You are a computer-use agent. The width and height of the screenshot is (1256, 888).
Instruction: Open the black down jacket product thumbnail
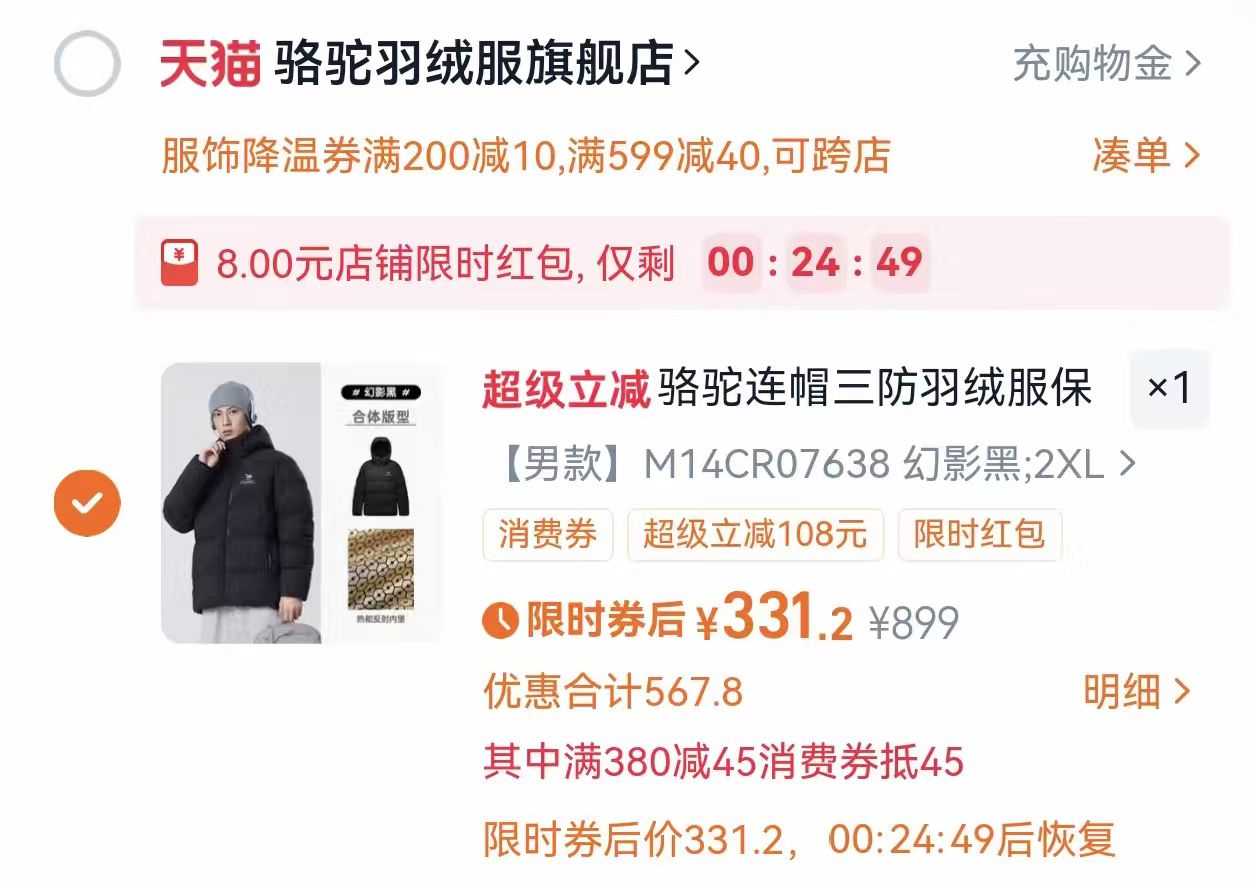click(301, 502)
